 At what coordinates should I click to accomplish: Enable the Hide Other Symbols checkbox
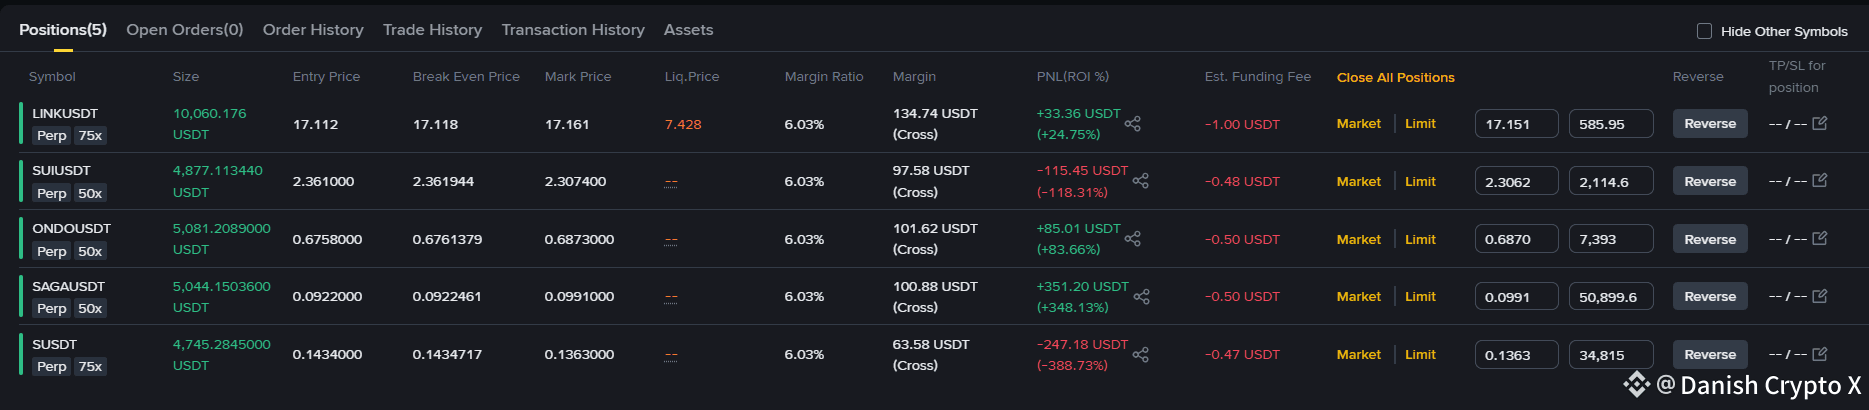[x=1705, y=31]
